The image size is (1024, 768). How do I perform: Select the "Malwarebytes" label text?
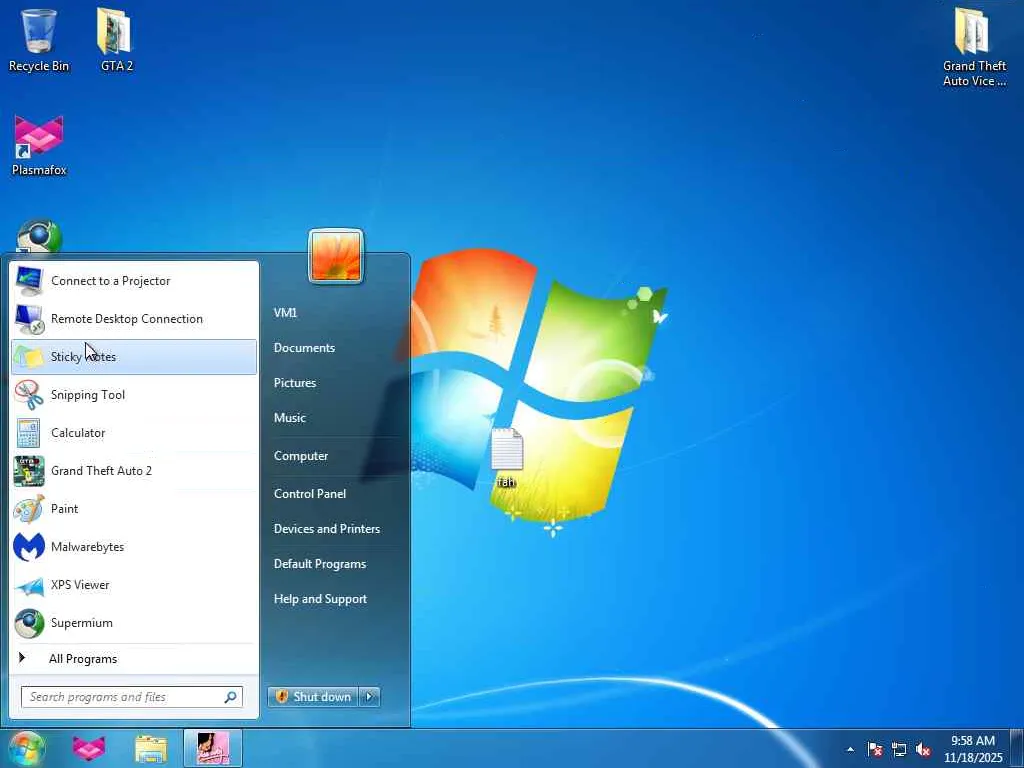88,547
